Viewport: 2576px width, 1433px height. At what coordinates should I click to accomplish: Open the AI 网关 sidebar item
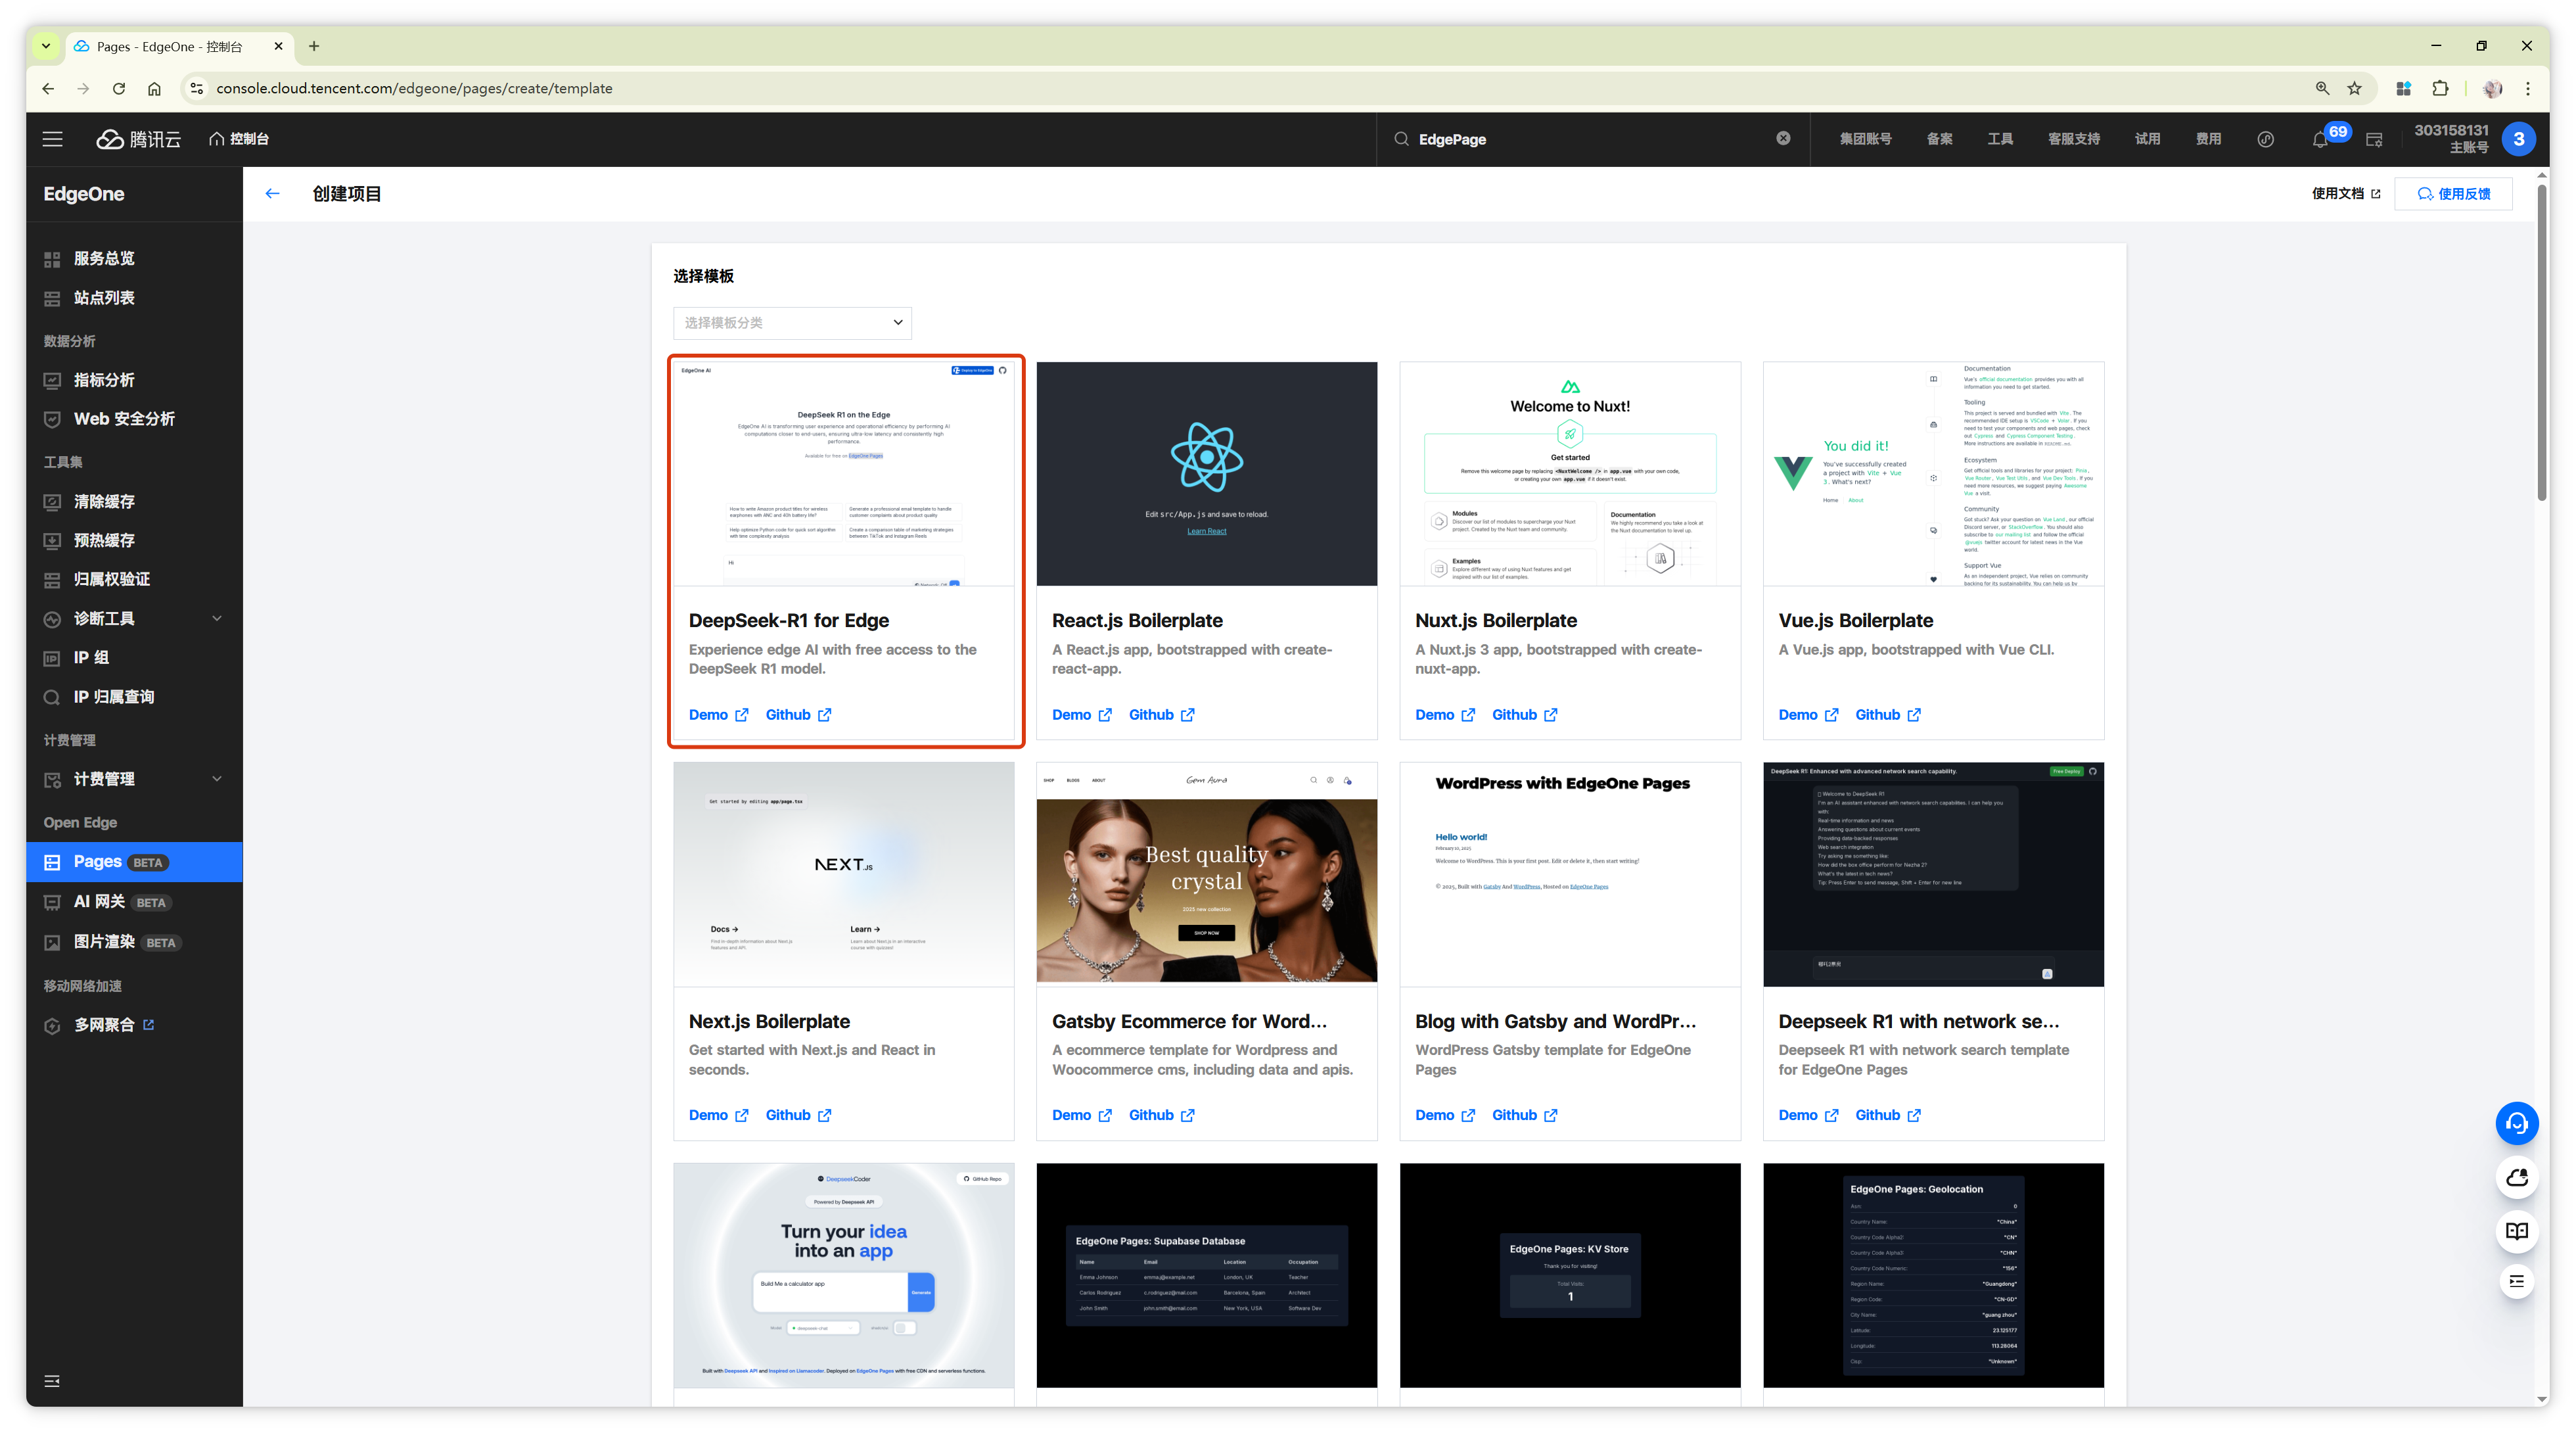click(x=100, y=902)
